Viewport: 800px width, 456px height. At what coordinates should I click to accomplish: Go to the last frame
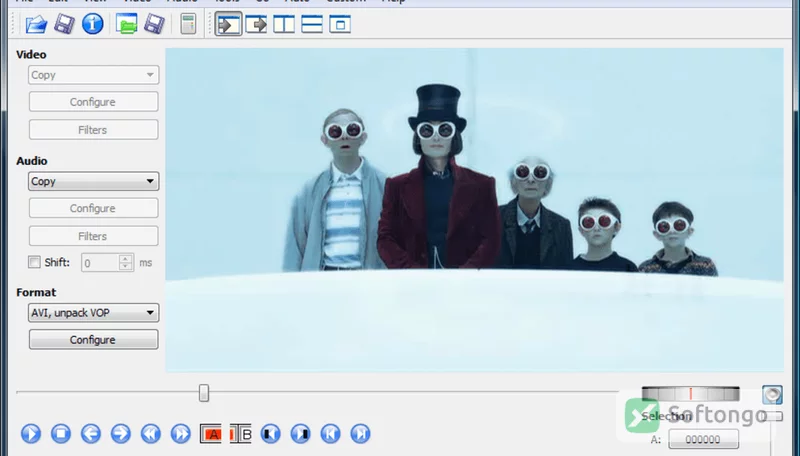click(360, 434)
